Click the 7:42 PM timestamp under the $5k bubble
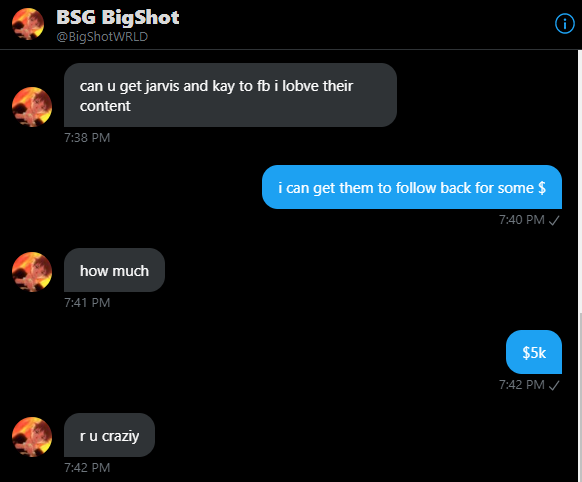582x482 pixels. [521, 385]
